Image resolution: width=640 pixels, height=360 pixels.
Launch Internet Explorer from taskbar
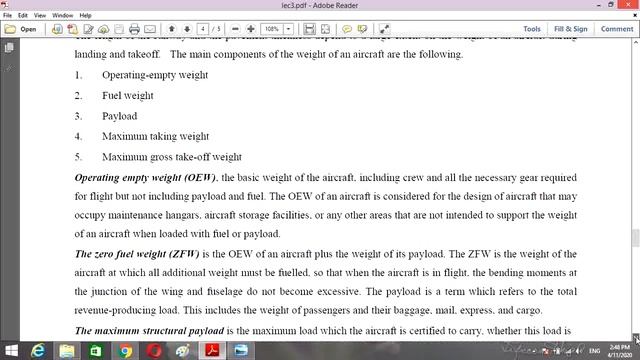38,351
